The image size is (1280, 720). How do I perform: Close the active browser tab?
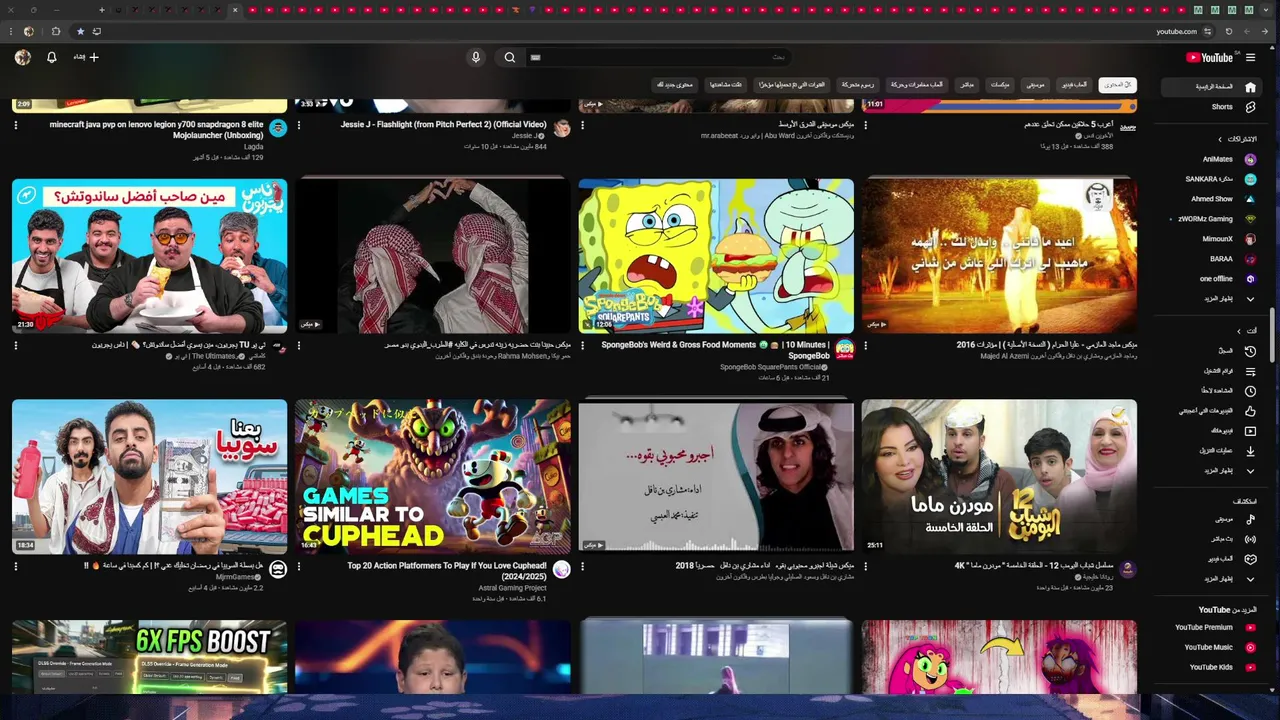click(x=235, y=10)
